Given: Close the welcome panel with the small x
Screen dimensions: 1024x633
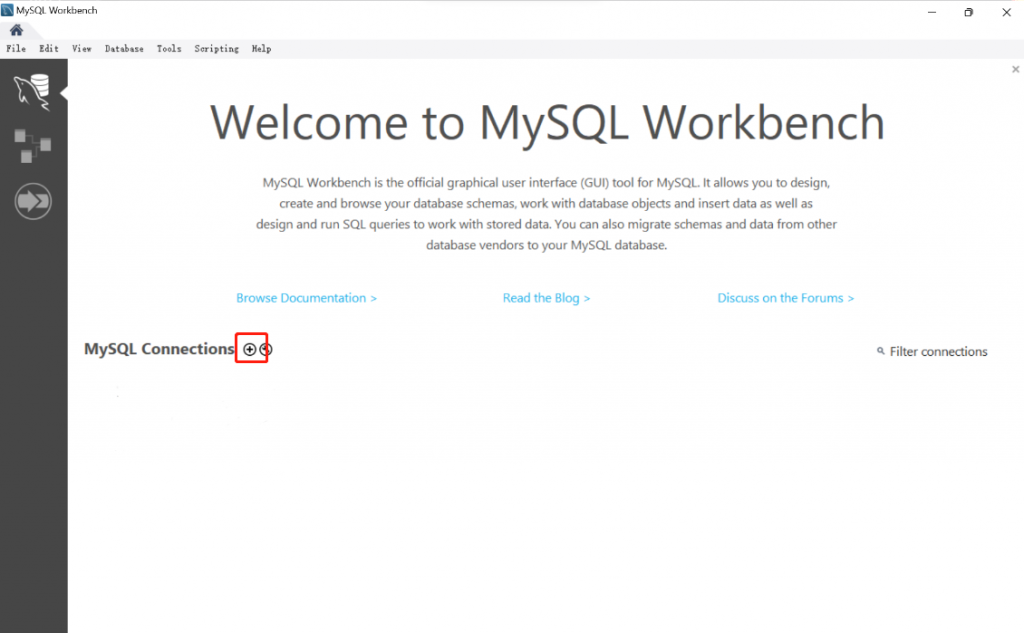Looking at the screenshot, I should point(1016,70).
